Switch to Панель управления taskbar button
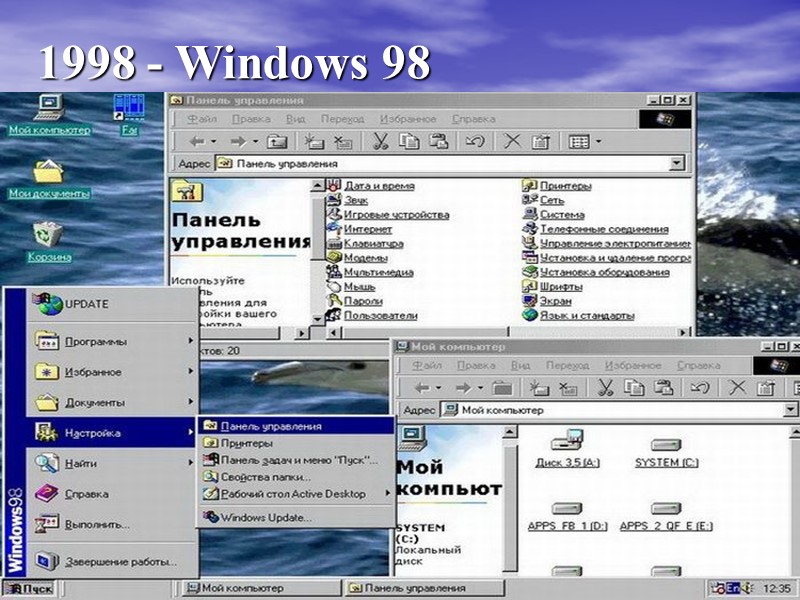The width and height of the screenshot is (800, 600). pyautogui.click(x=424, y=588)
